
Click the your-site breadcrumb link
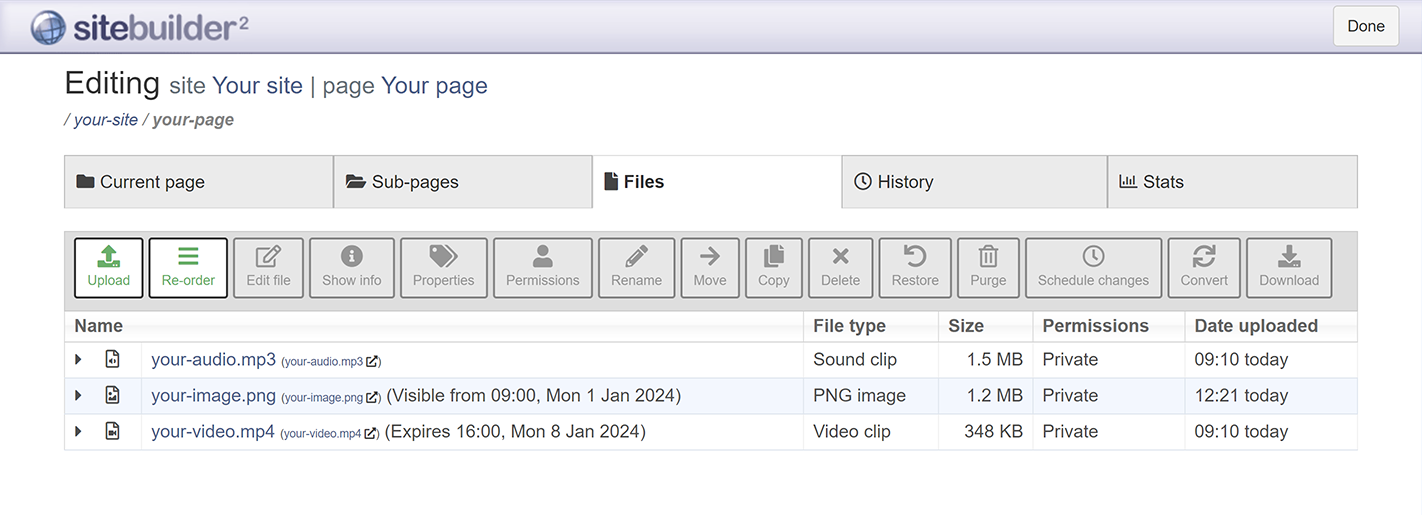pos(105,120)
